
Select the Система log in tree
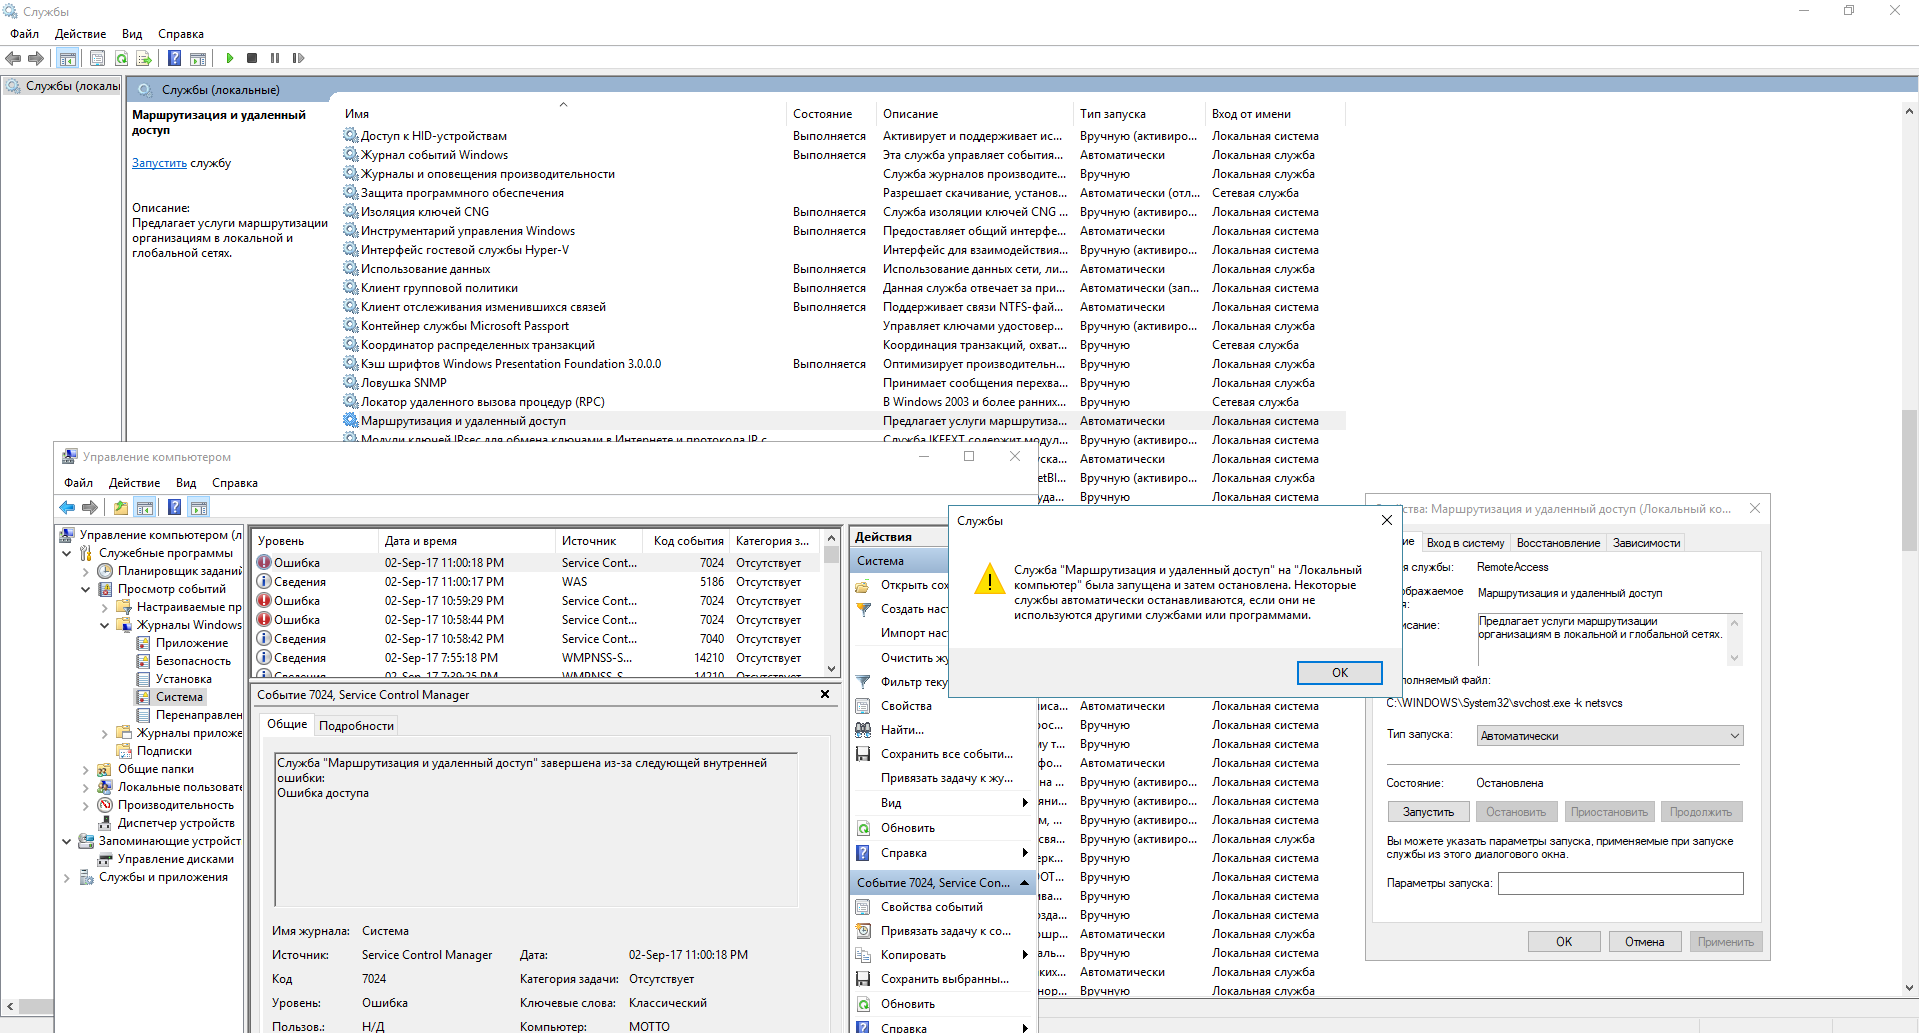pos(179,697)
